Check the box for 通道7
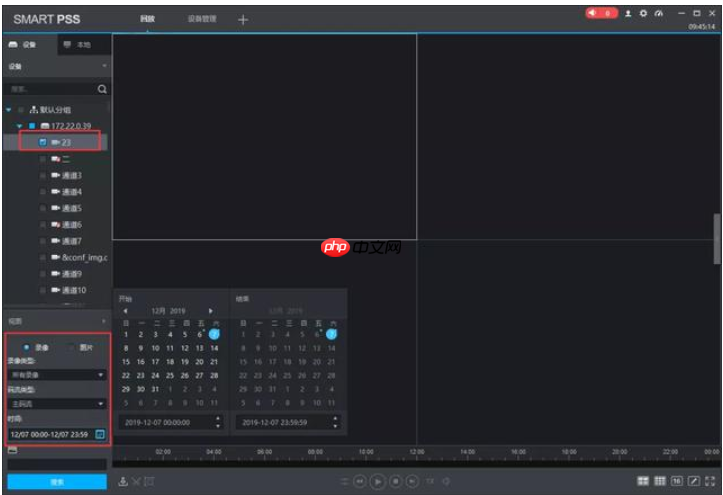Image resolution: width=723 pixels, height=495 pixels. (x=42, y=241)
